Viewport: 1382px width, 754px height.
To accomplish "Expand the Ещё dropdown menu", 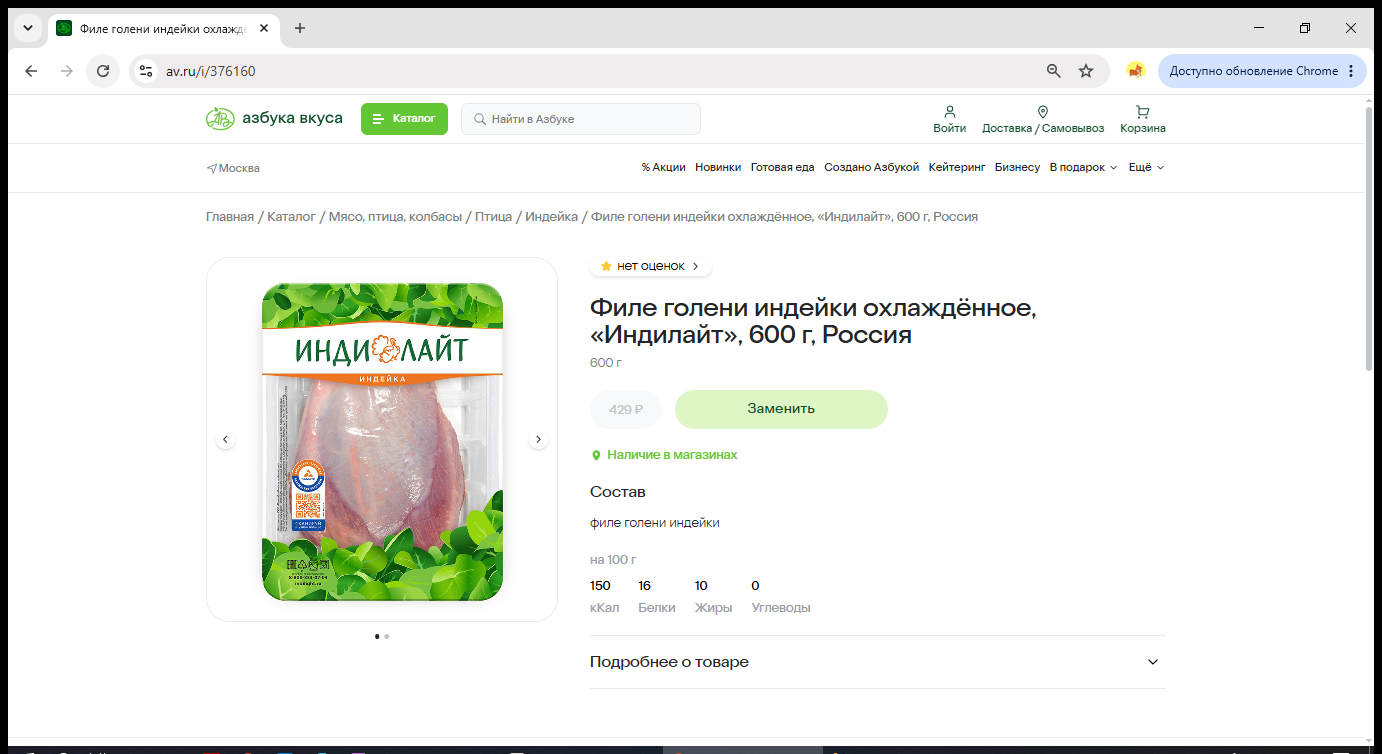I will 1146,167.
